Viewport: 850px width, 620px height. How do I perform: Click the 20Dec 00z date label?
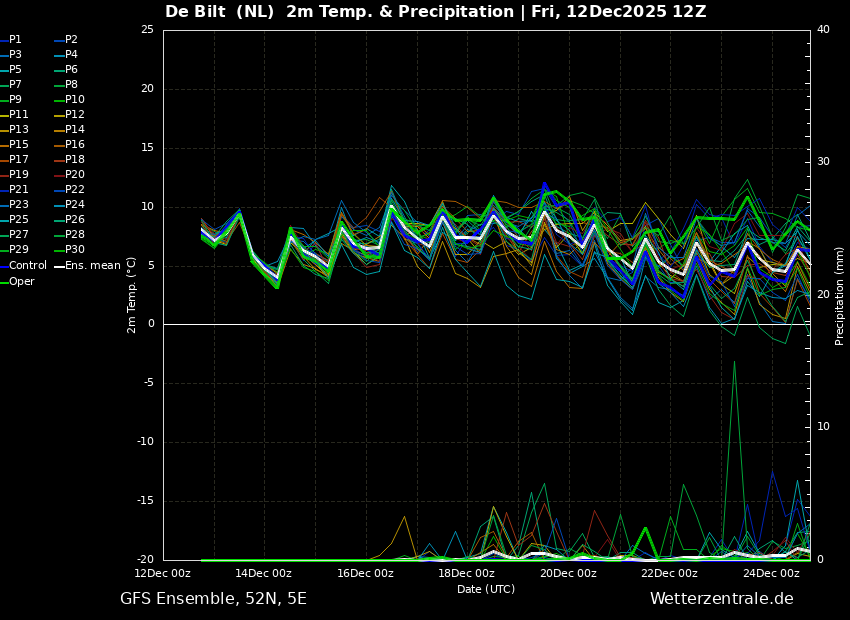coord(569,573)
